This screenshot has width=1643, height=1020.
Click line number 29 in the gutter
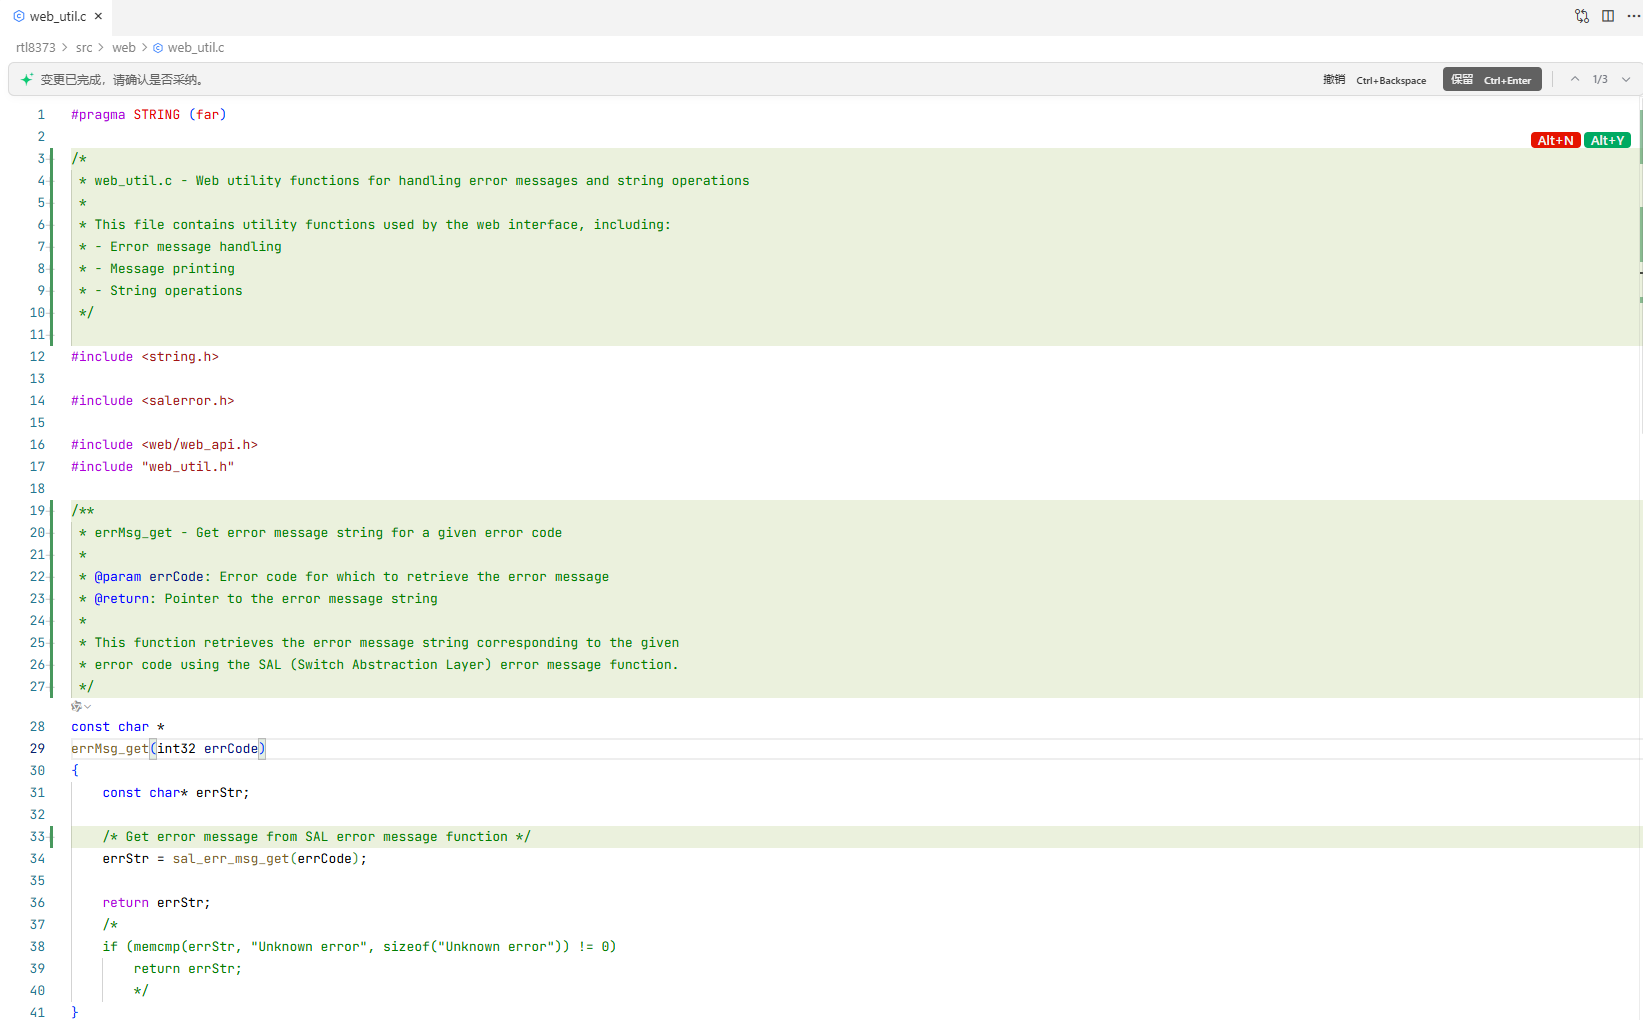[37, 748]
